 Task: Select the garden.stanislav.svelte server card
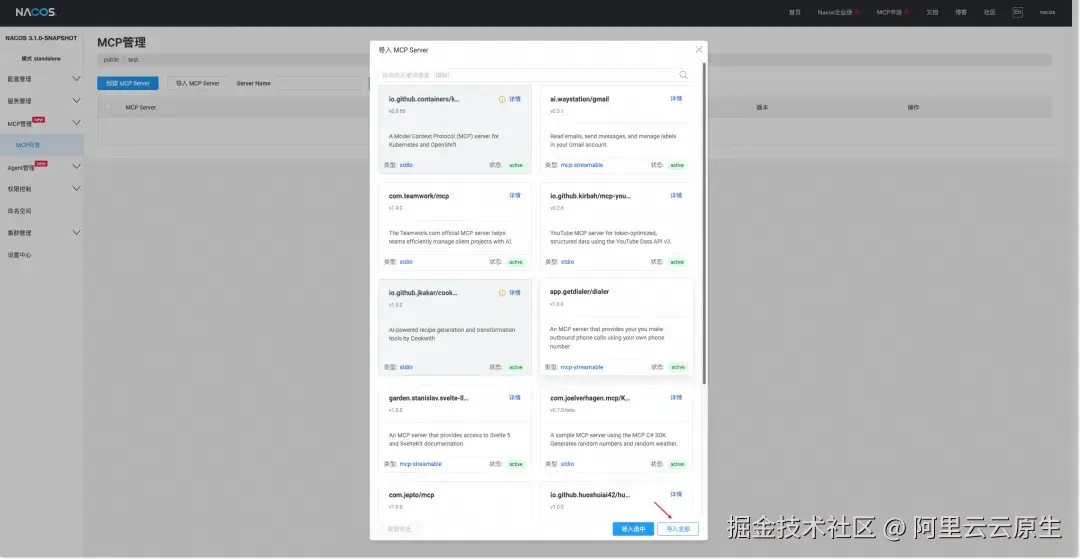click(x=455, y=428)
